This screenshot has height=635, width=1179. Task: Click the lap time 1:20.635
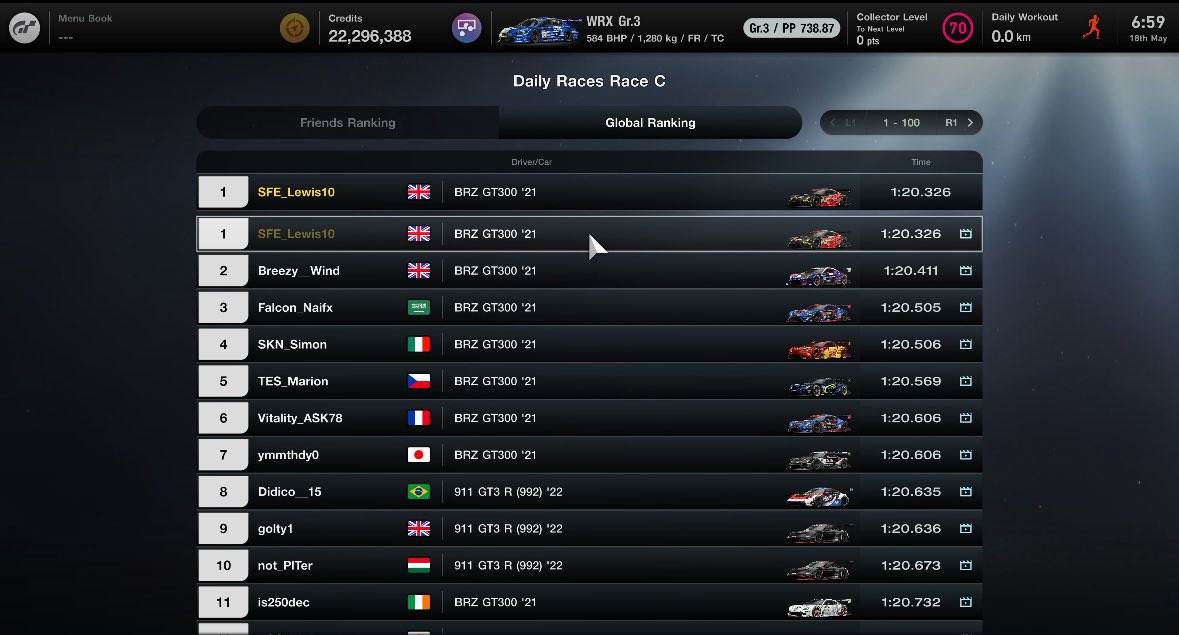point(911,491)
